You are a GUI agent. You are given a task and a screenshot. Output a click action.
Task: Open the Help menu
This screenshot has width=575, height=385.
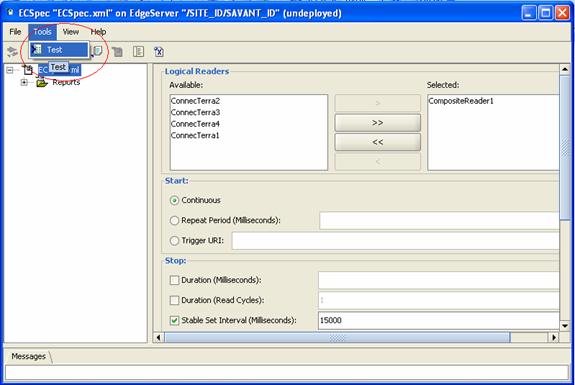98,32
